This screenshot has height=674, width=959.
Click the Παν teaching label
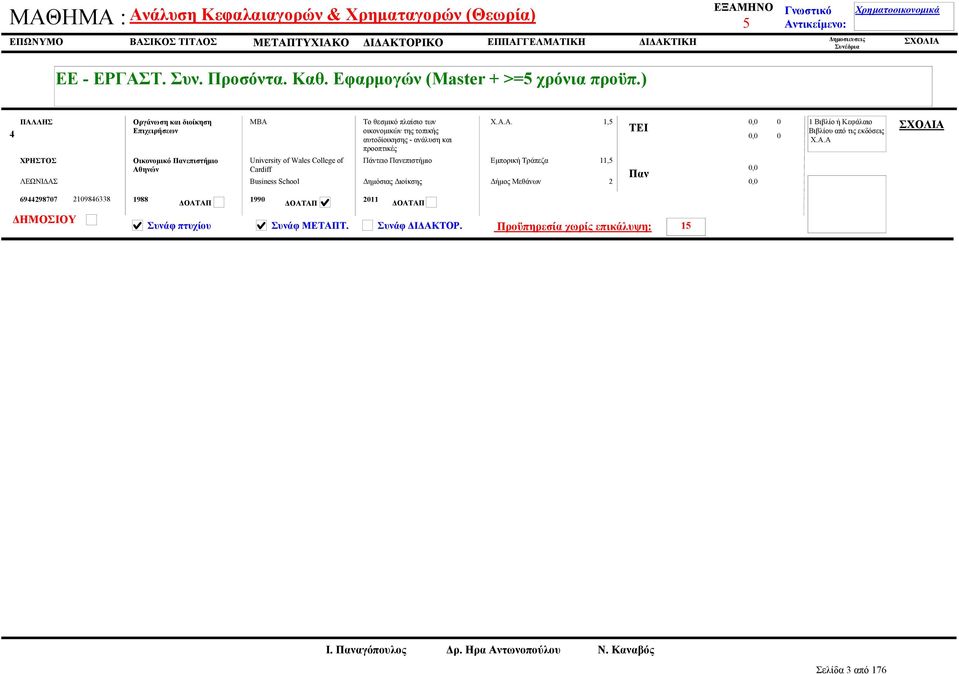[x=639, y=174]
